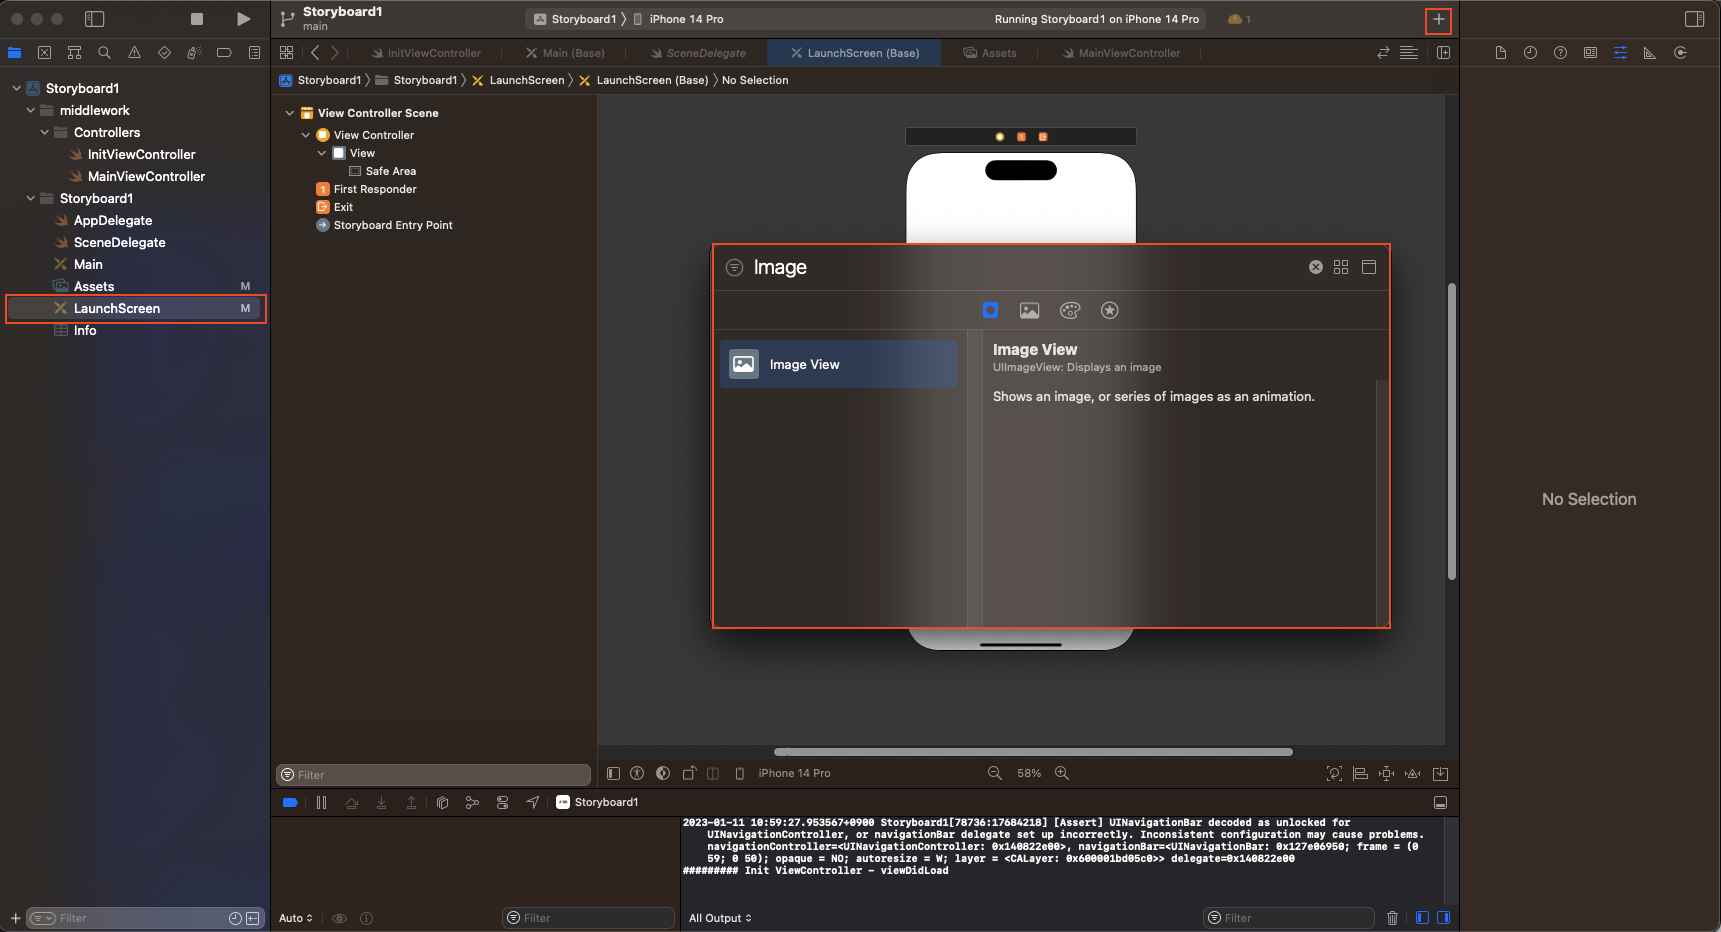Image resolution: width=1721 pixels, height=932 pixels.
Task: Toggle the console view in debug area
Action: tap(1443, 918)
